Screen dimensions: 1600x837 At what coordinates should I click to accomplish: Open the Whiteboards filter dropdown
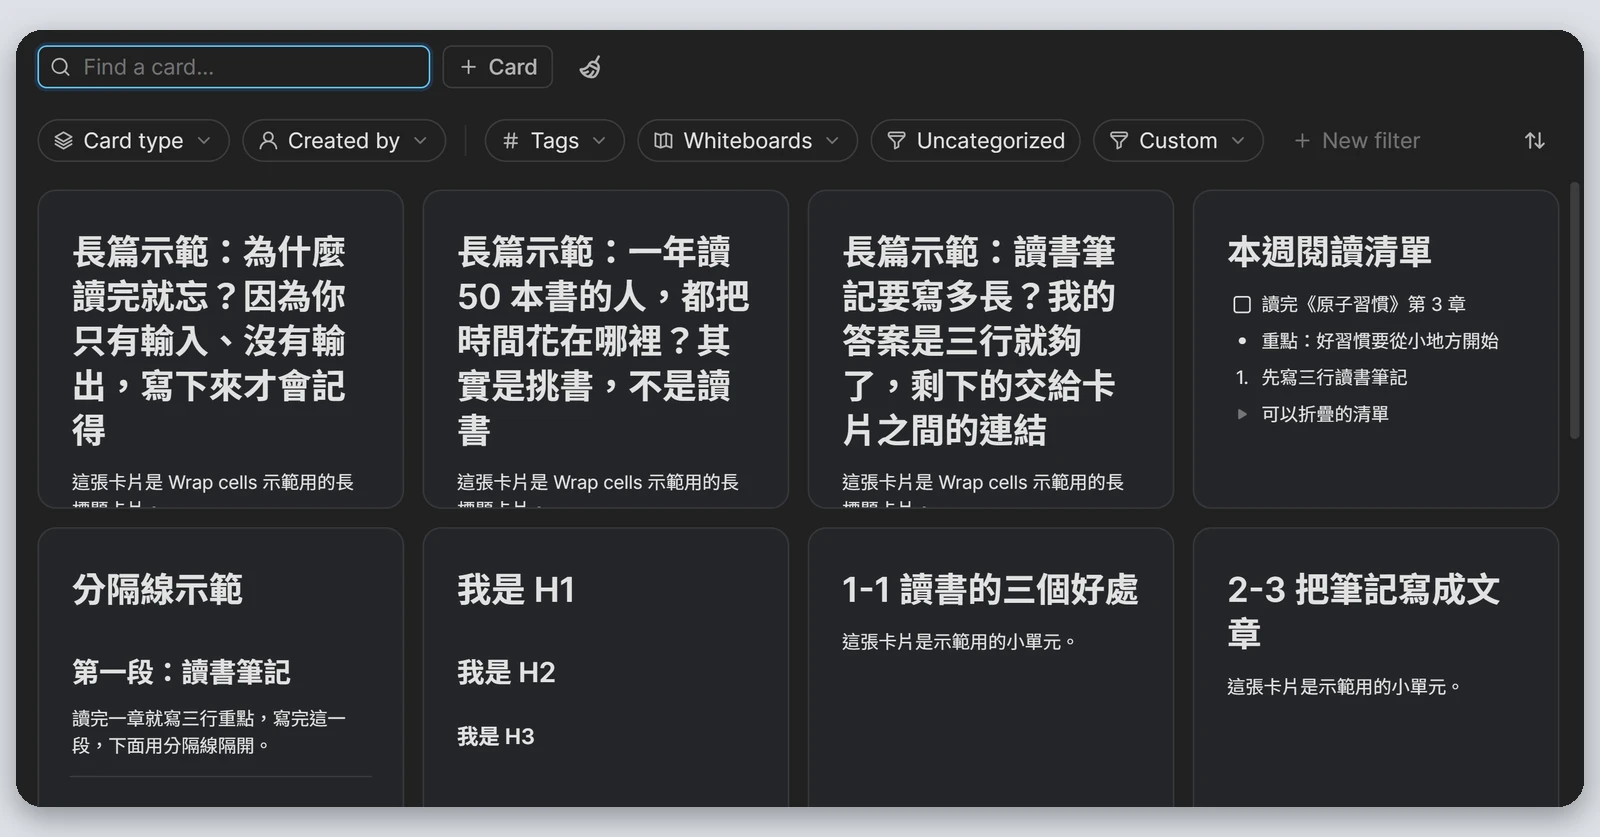point(748,141)
